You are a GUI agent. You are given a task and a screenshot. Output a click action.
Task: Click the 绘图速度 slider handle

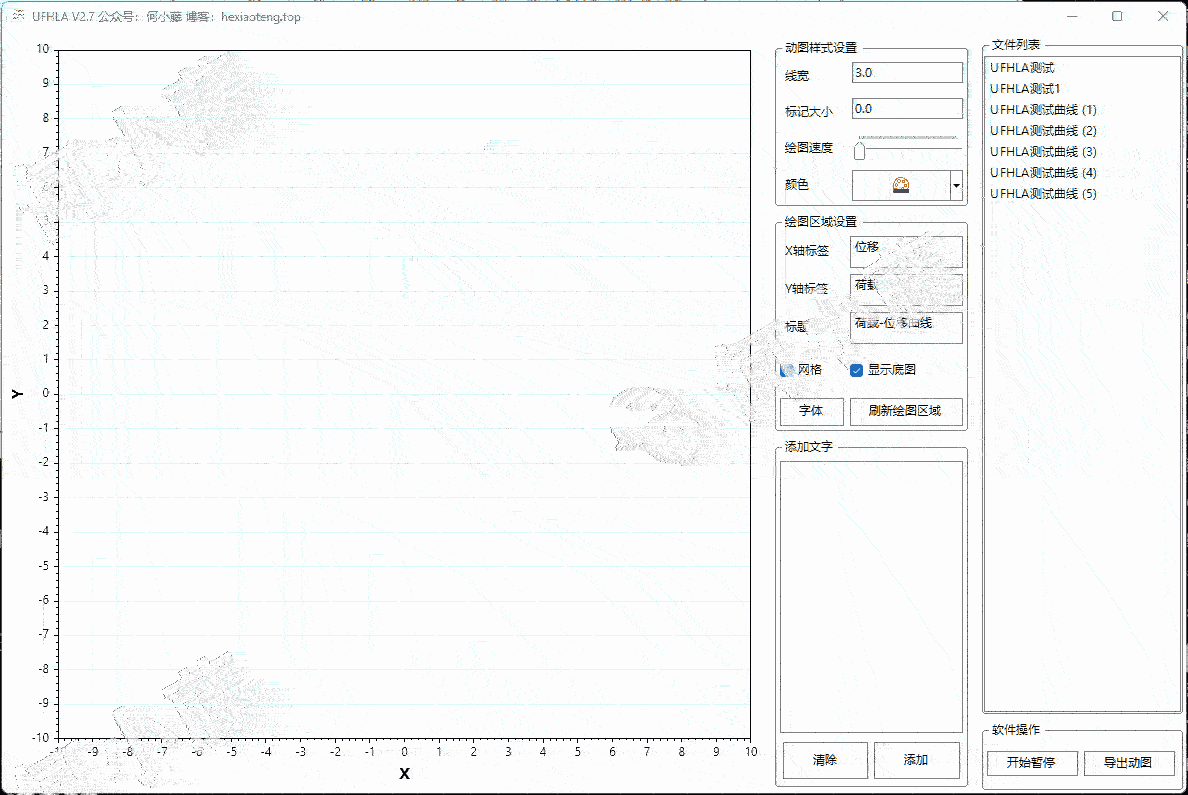point(859,151)
